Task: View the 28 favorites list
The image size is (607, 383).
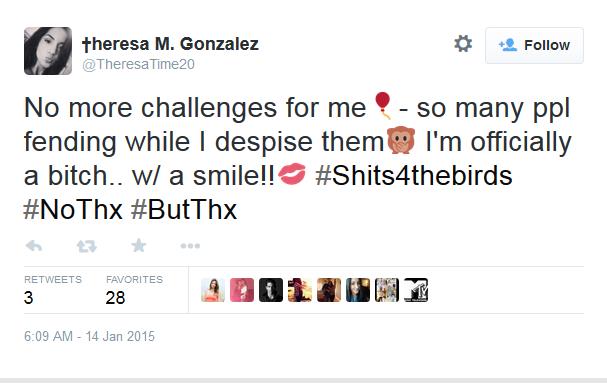Action: point(134,290)
